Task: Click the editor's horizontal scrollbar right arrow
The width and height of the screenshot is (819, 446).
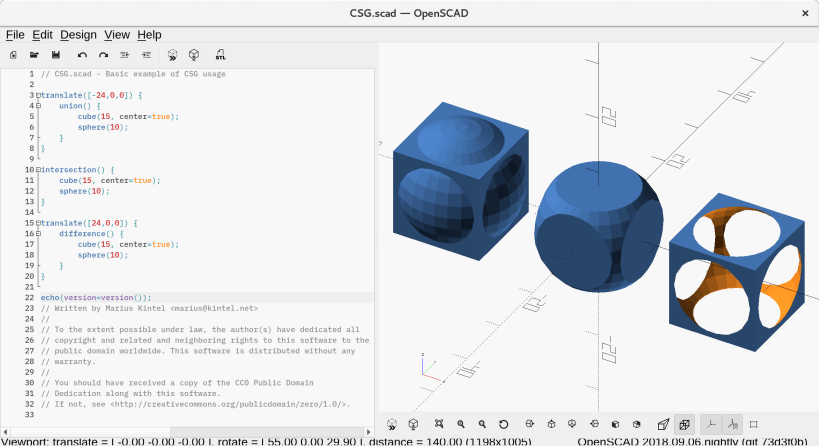Action: [369, 432]
